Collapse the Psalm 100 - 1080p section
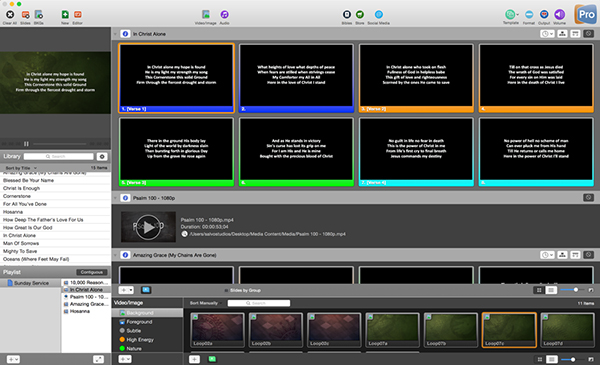 point(115,198)
